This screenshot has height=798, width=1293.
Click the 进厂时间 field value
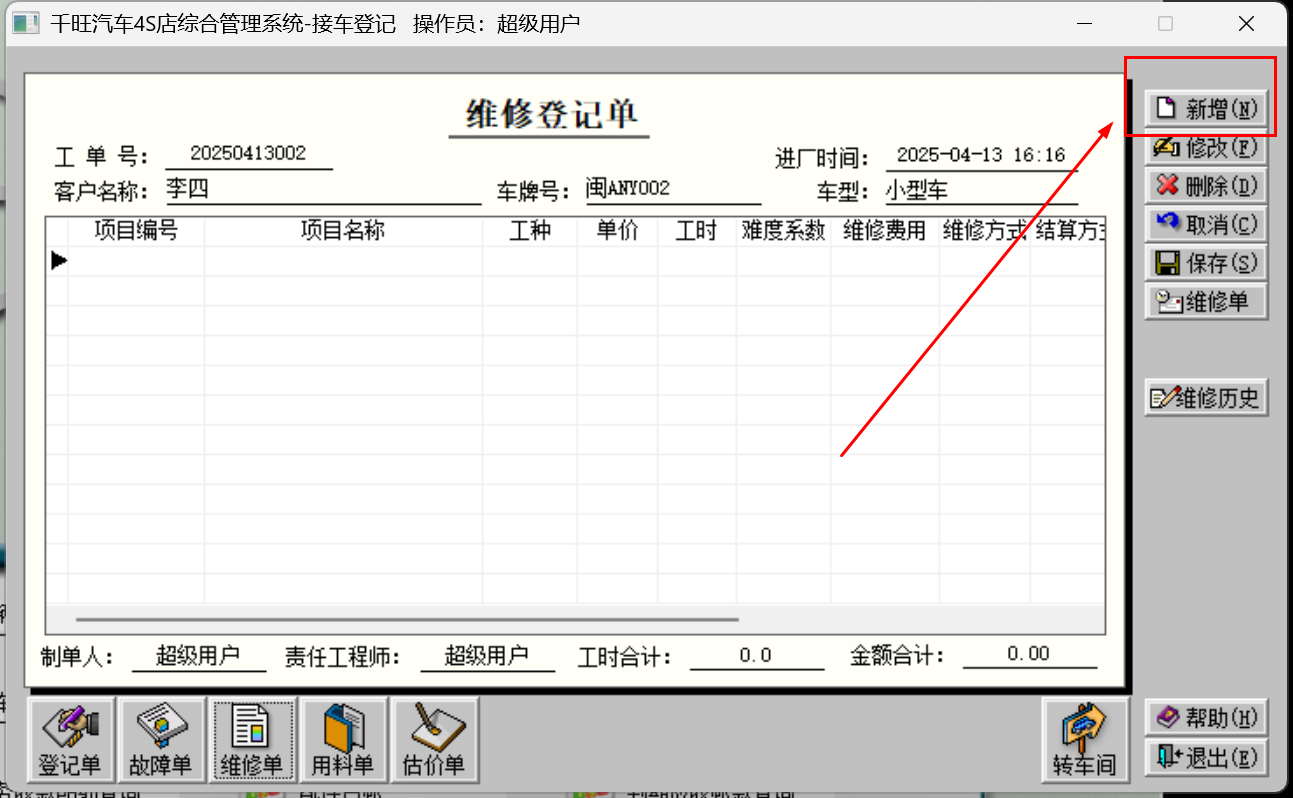coord(982,156)
